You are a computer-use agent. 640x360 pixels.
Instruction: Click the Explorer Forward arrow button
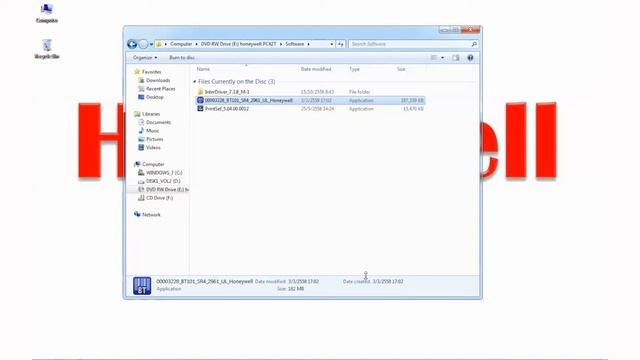tap(143, 44)
